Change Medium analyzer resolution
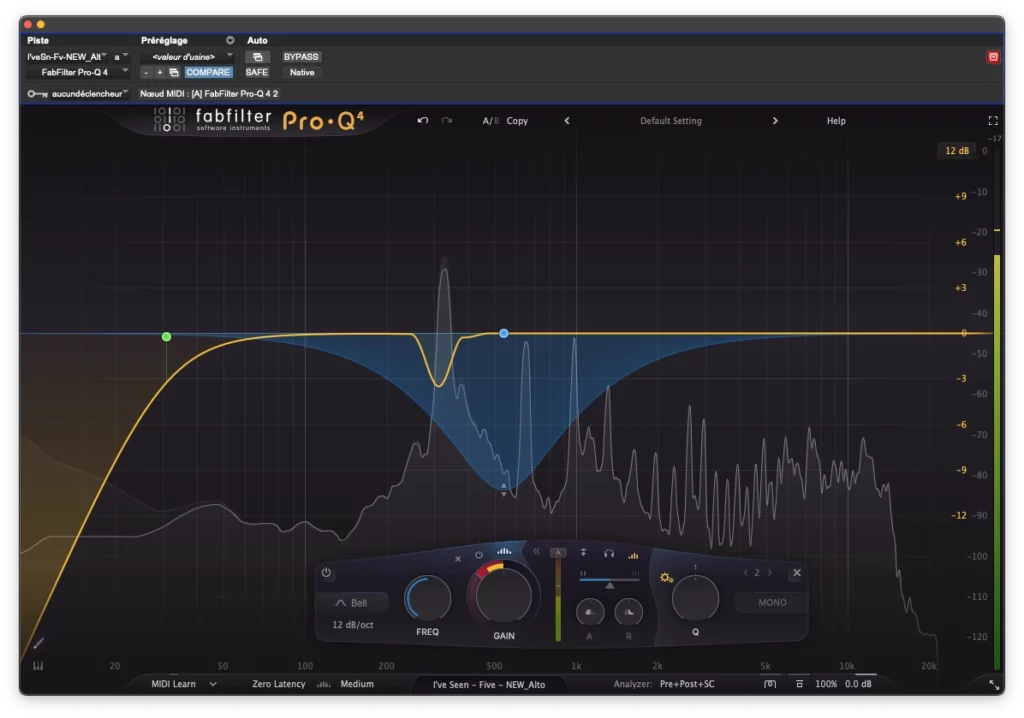 tap(357, 684)
